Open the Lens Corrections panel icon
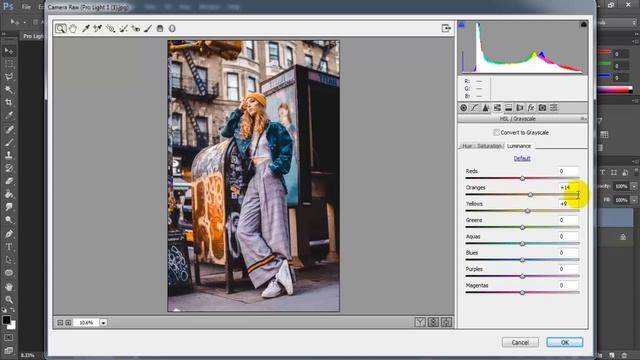 pos(520,108)
